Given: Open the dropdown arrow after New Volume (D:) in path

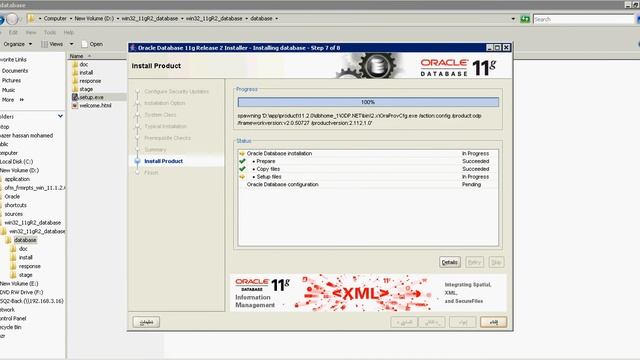Looking at the screenshot, I should point(118,19).
